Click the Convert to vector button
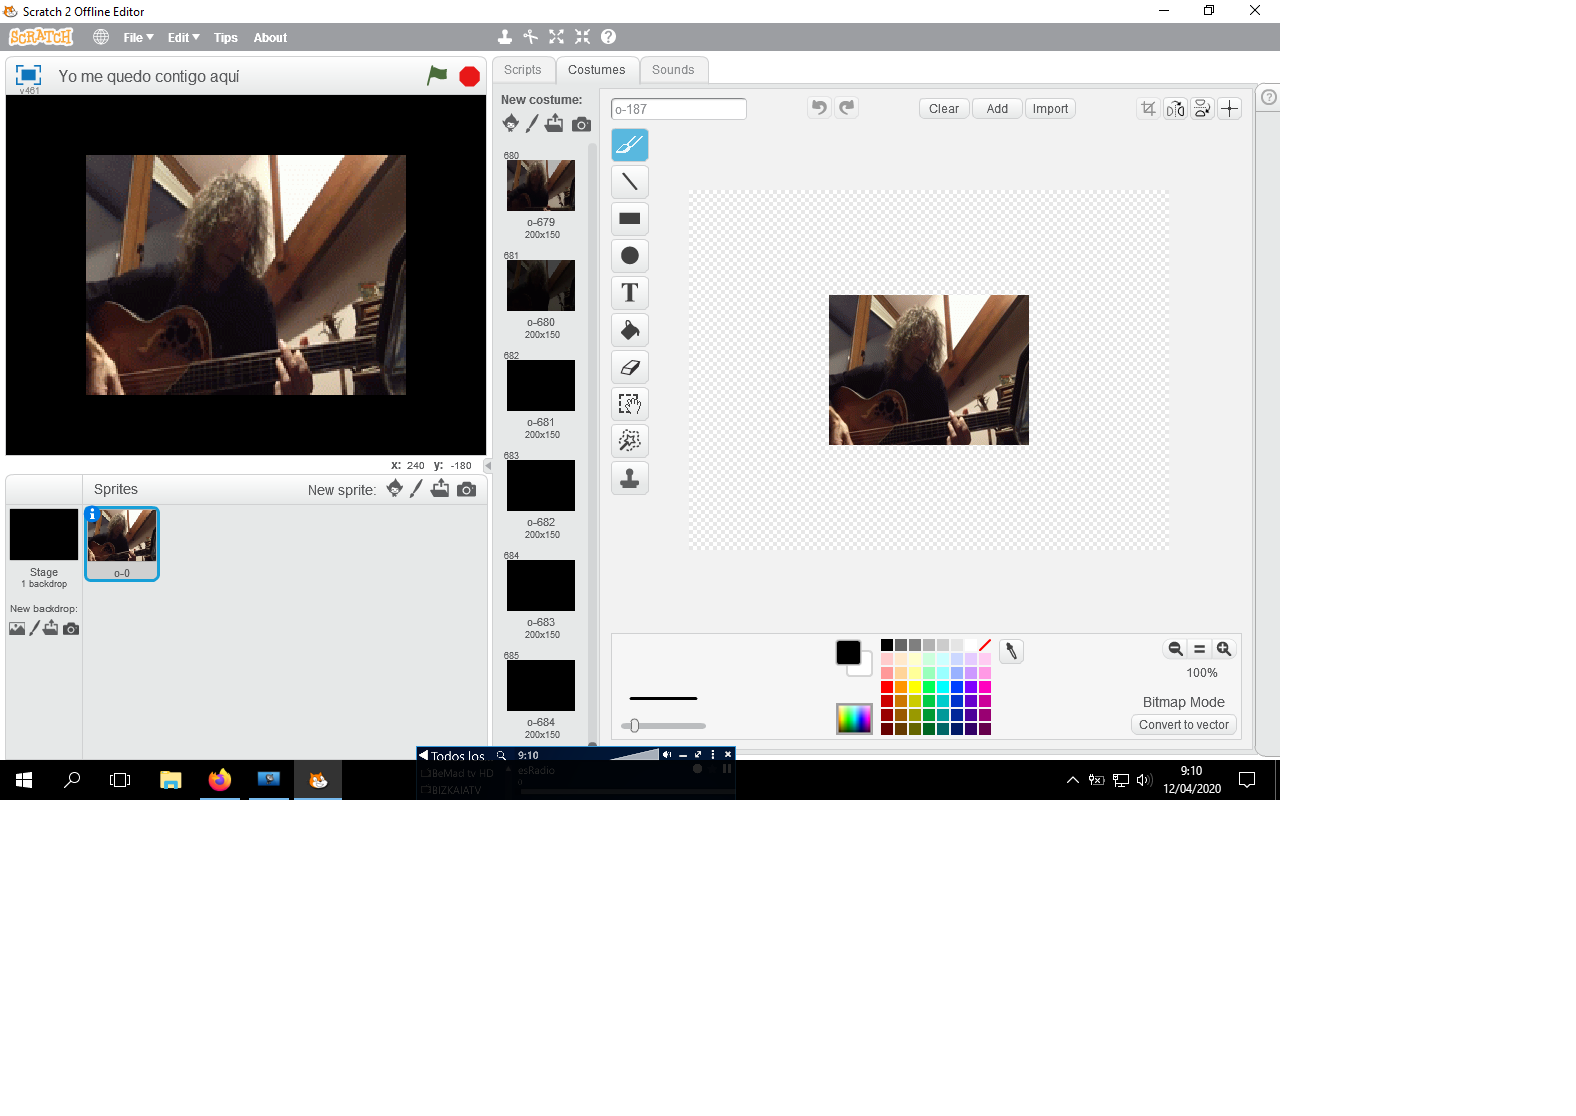Screen dimensions: 1576x1116 click(1183, 725)
